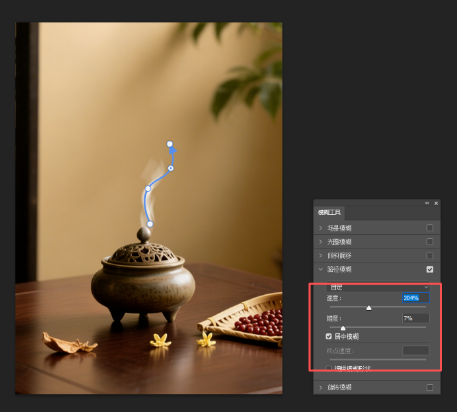Select the upper curve point on blur path
This screenshot has width=457, height=412.
point(171,168)
